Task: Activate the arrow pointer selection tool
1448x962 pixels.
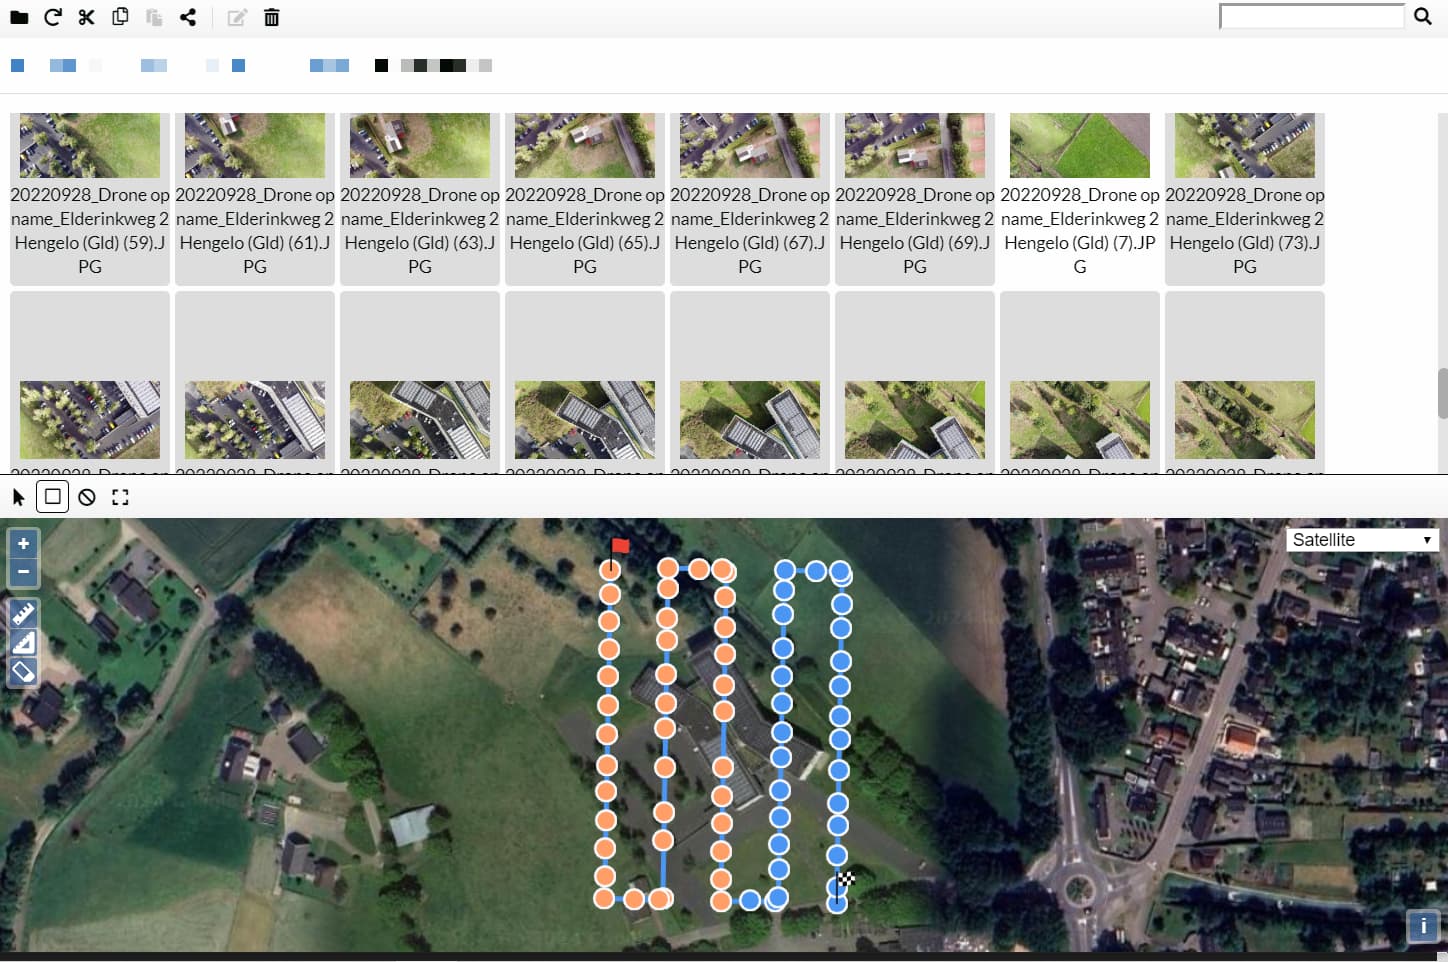Action: click(x=17, y=496)
